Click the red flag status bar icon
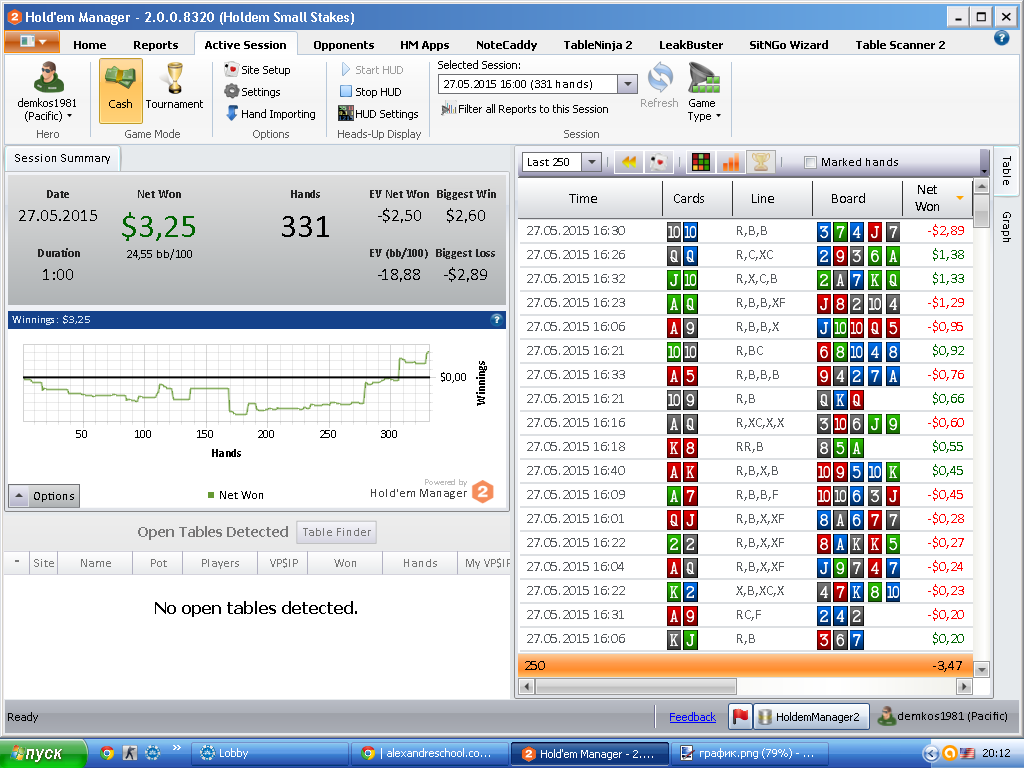1024x768 pixels. [x=740, y=716]
